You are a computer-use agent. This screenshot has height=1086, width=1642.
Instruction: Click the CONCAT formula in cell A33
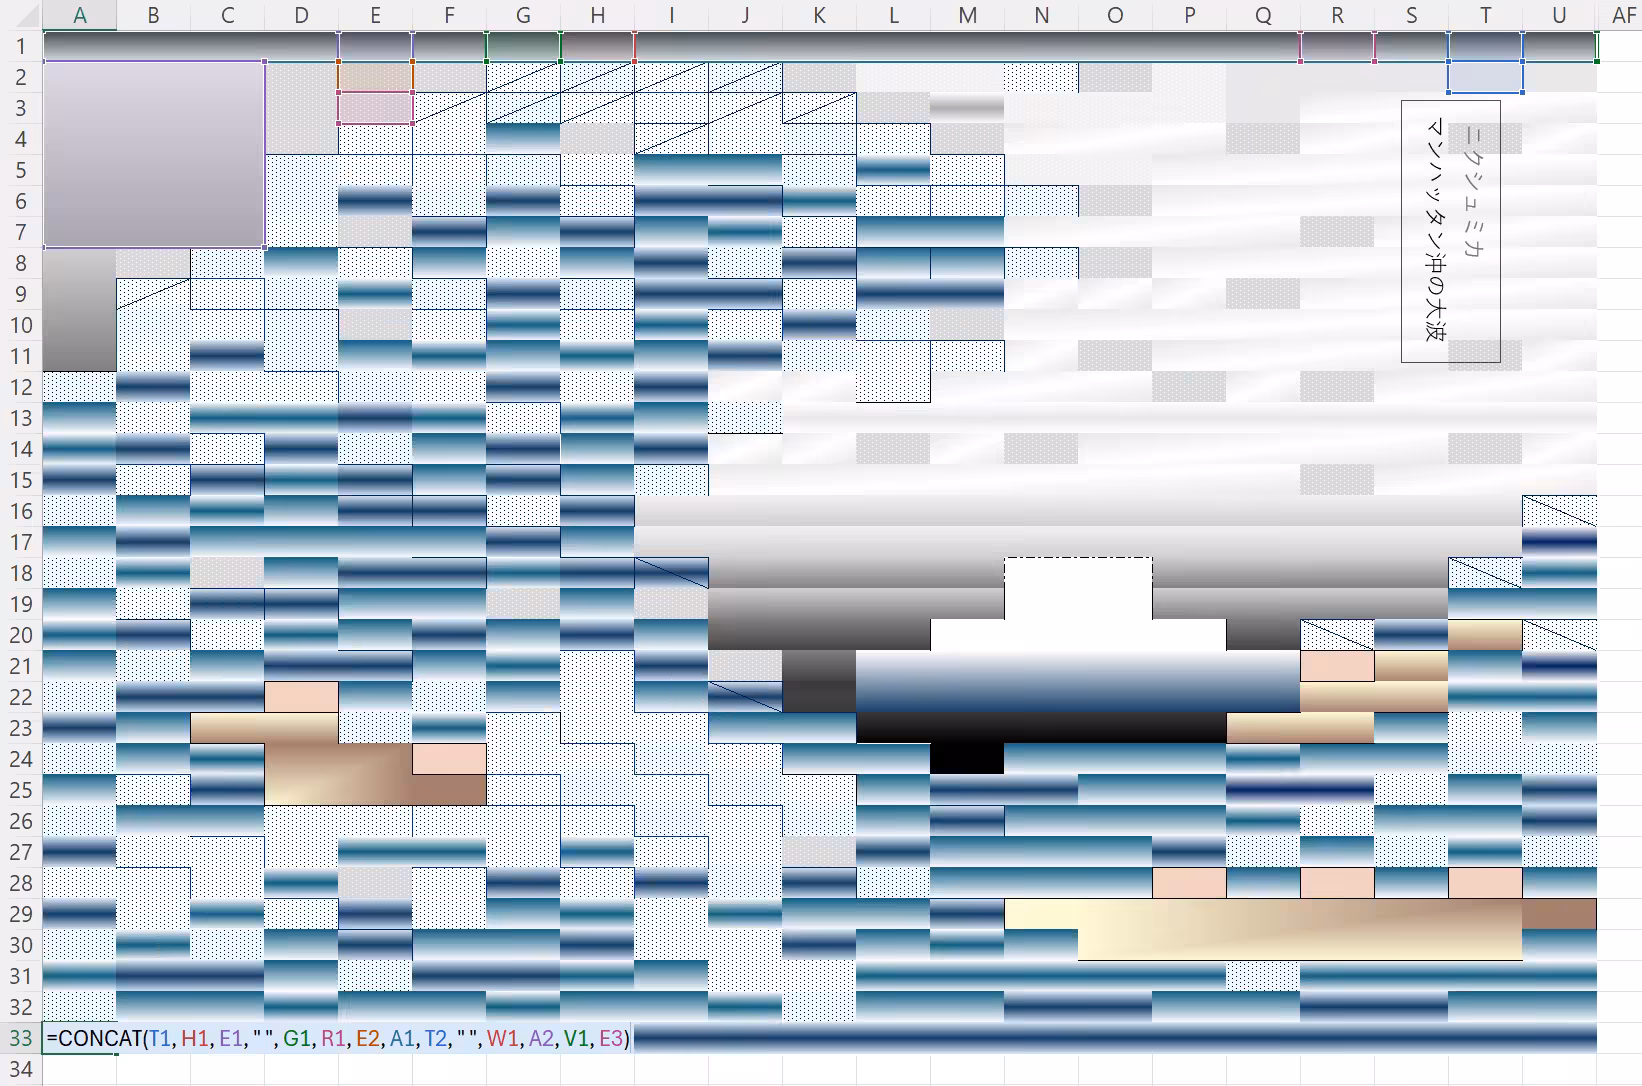(x=338, y=1038)
